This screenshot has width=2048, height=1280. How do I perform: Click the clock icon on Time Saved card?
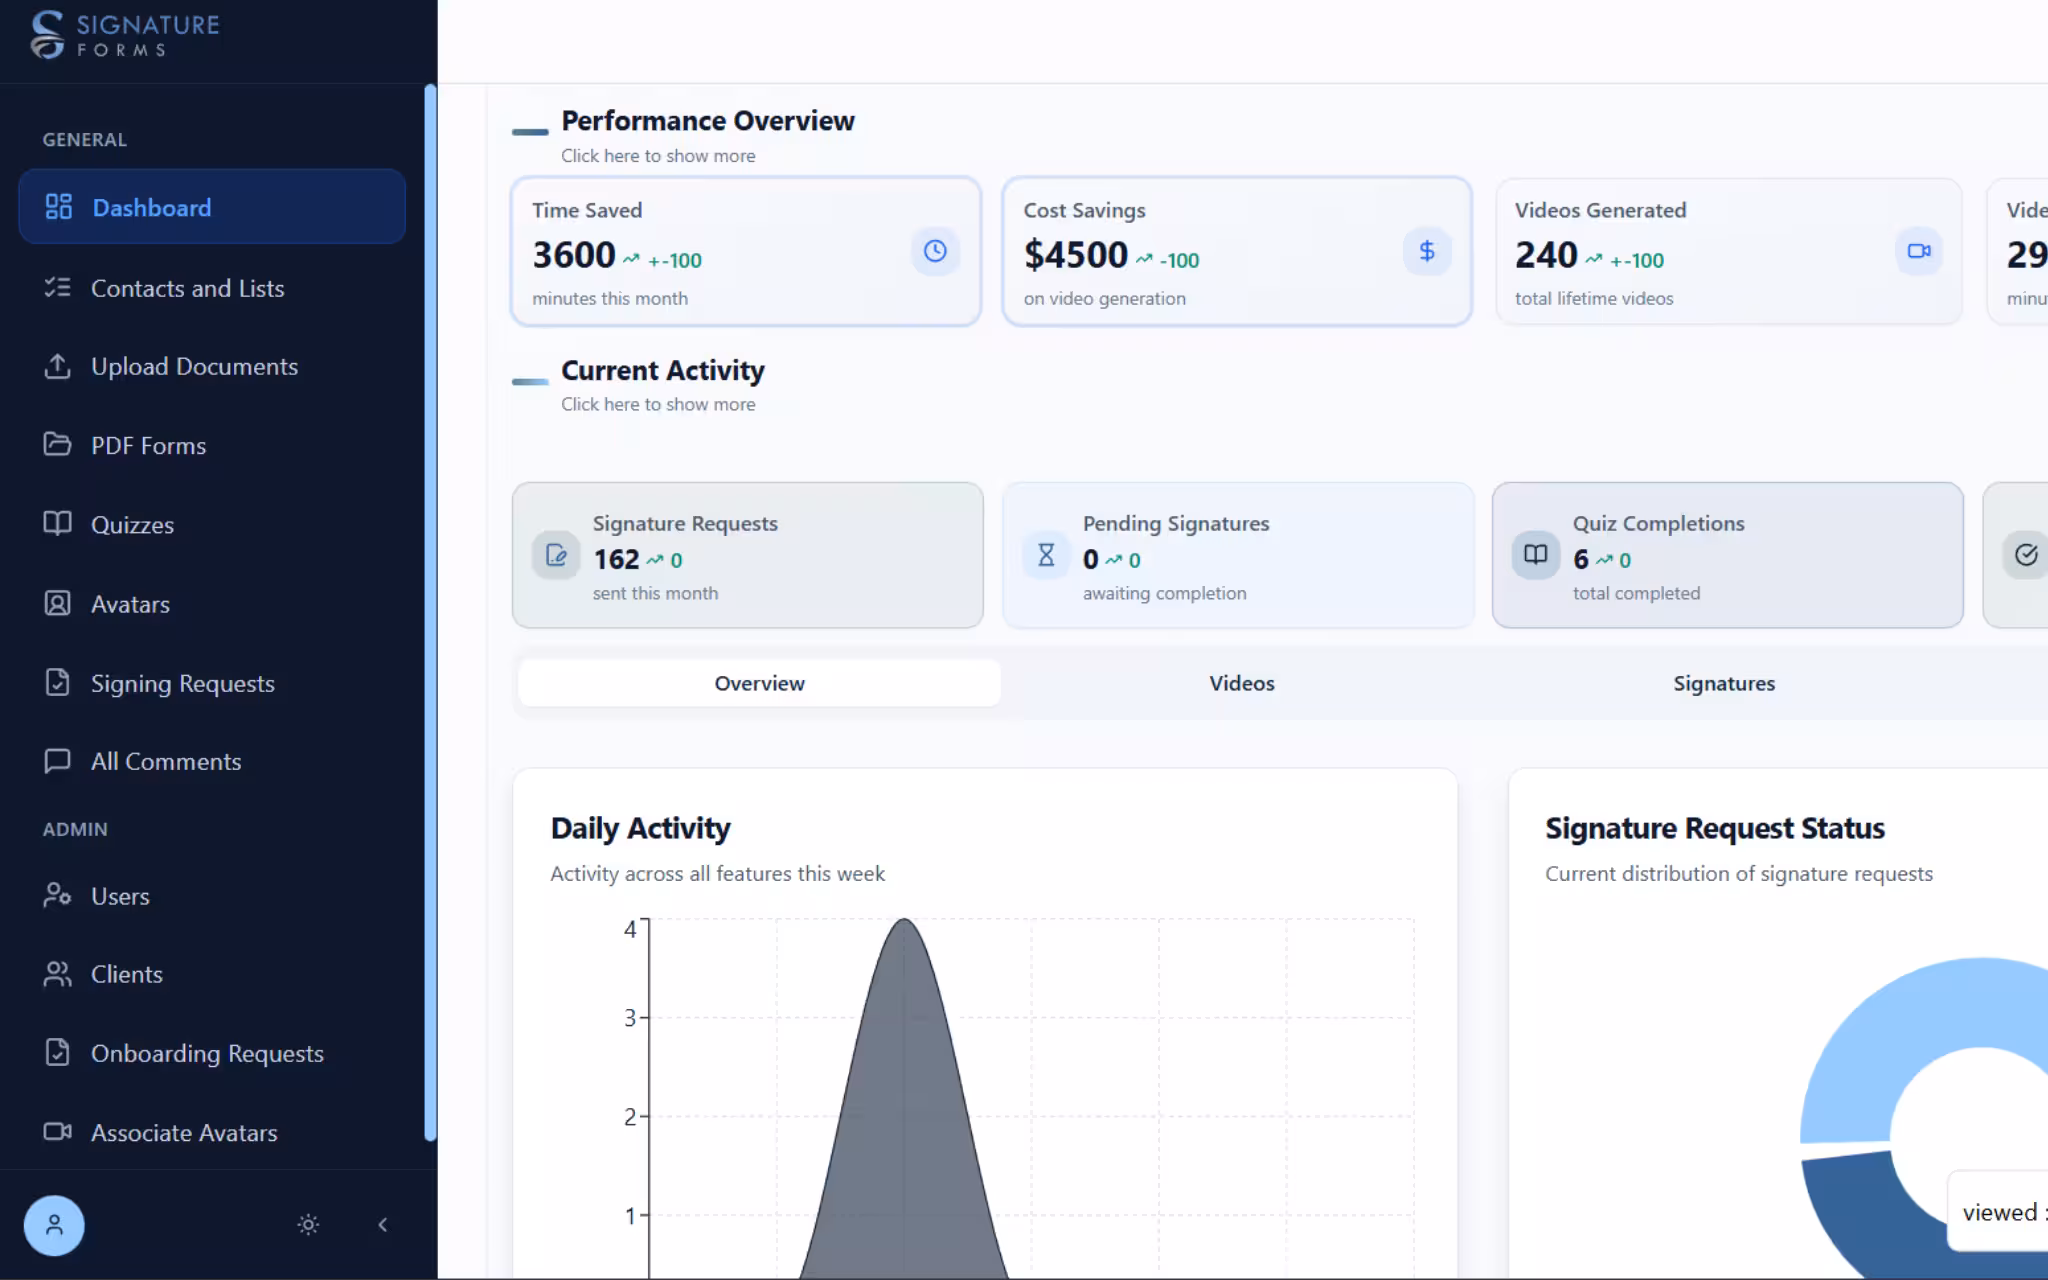[x=934, y=251]
